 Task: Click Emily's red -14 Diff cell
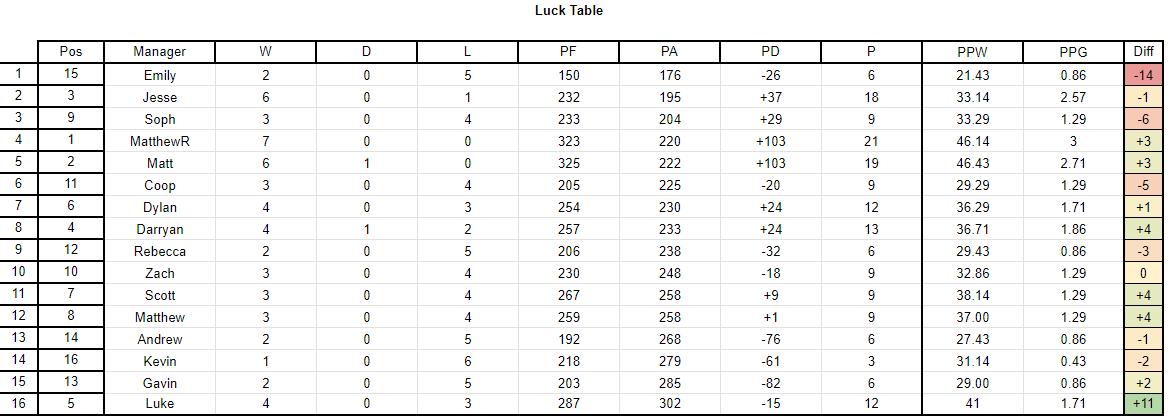pos(1143,75)
